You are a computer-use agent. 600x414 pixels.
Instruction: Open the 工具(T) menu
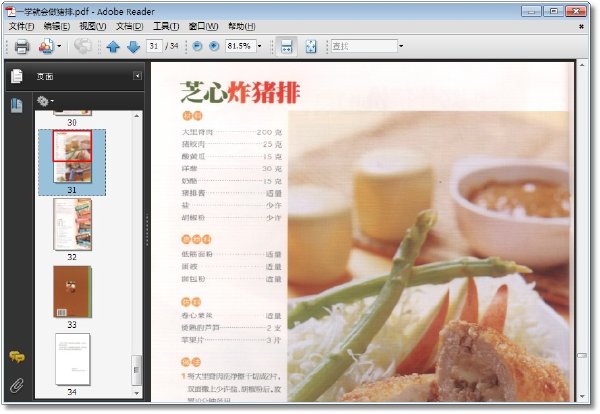click(166, 26)
